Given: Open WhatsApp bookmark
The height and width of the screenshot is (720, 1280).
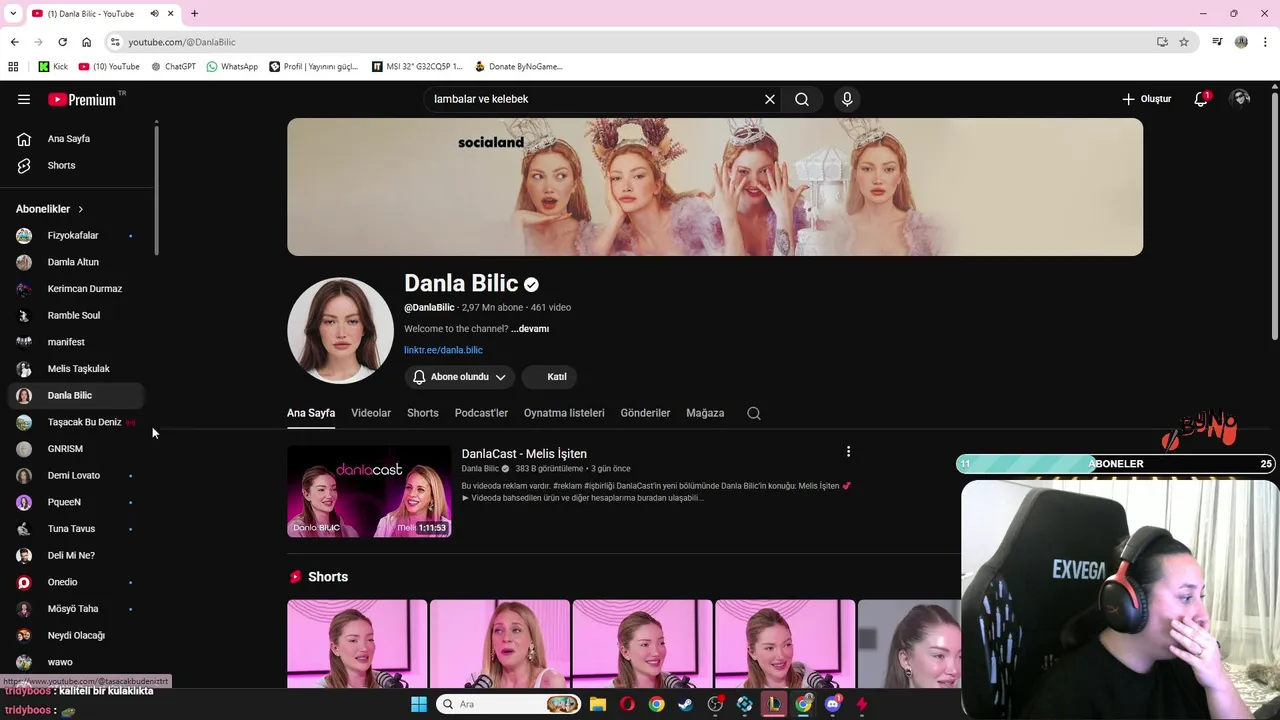Looking at the screenshot, I should 232,67.
